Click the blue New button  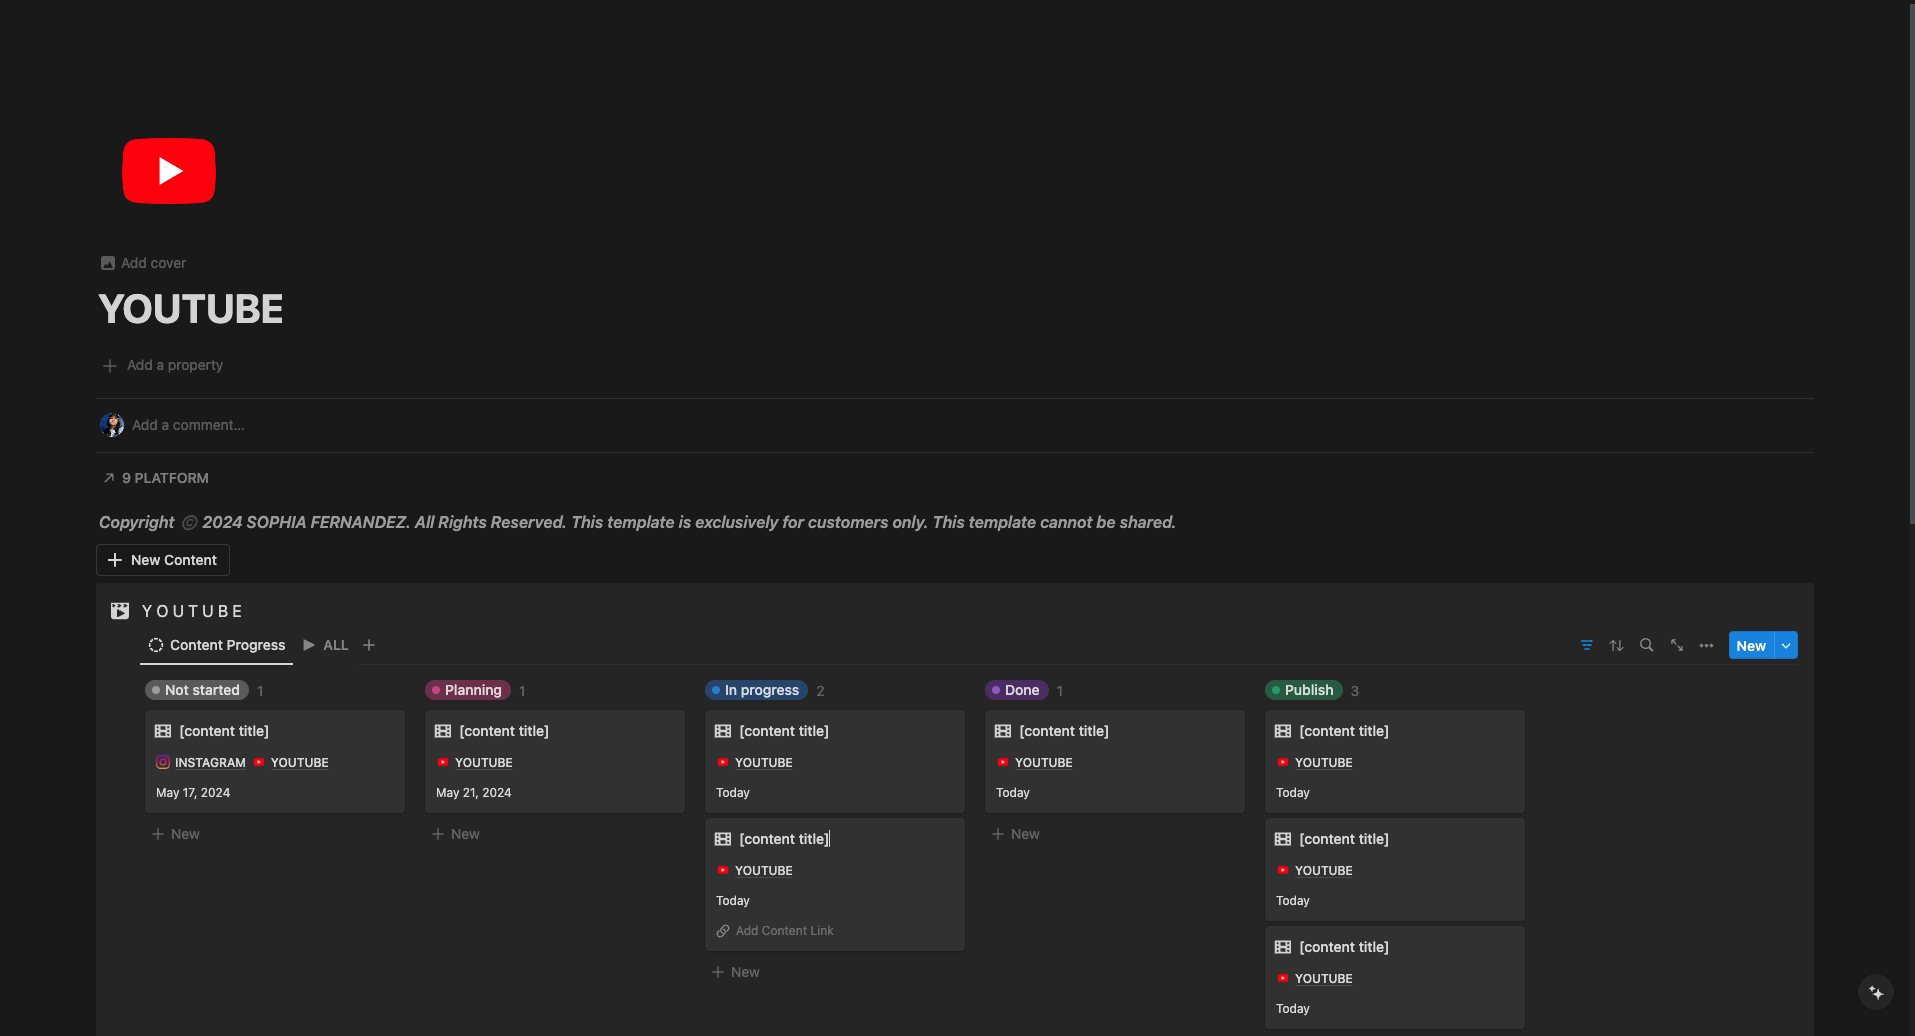coord(1751,645)
